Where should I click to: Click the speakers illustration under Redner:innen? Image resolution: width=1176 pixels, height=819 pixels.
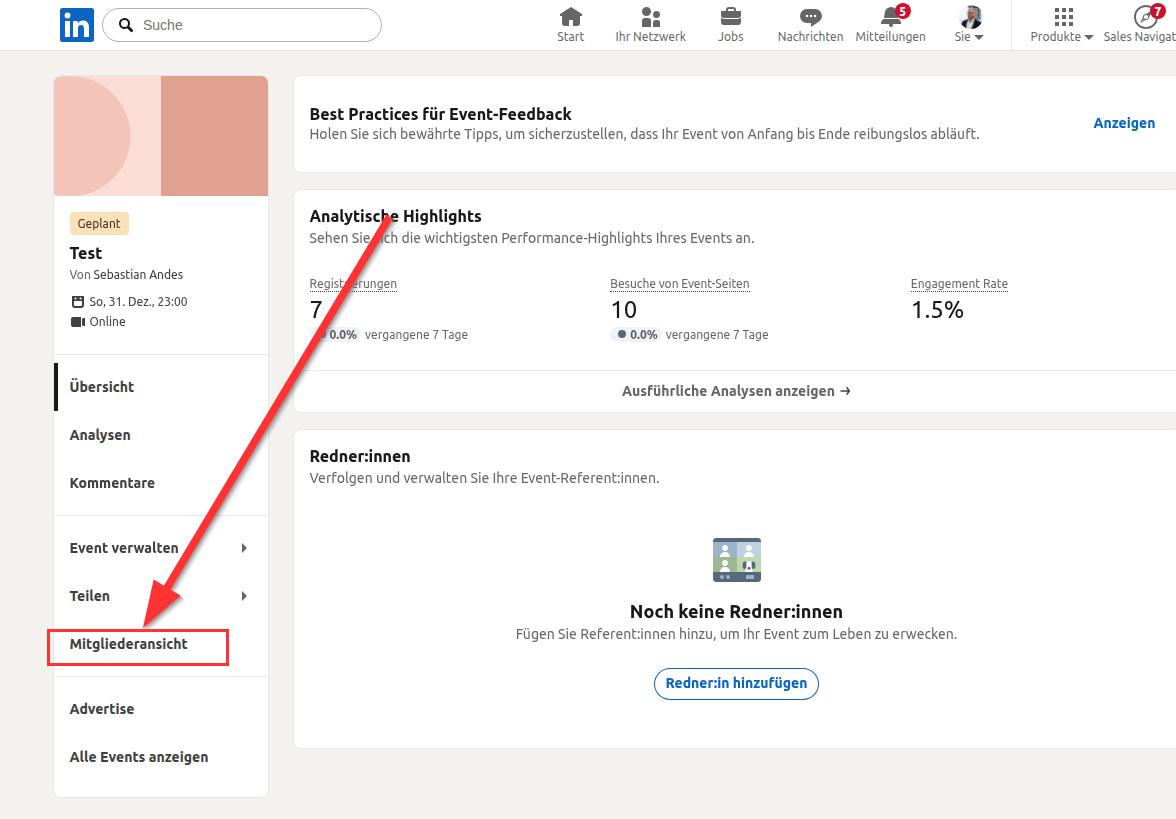pyautogui.click(x=736, y=560)
